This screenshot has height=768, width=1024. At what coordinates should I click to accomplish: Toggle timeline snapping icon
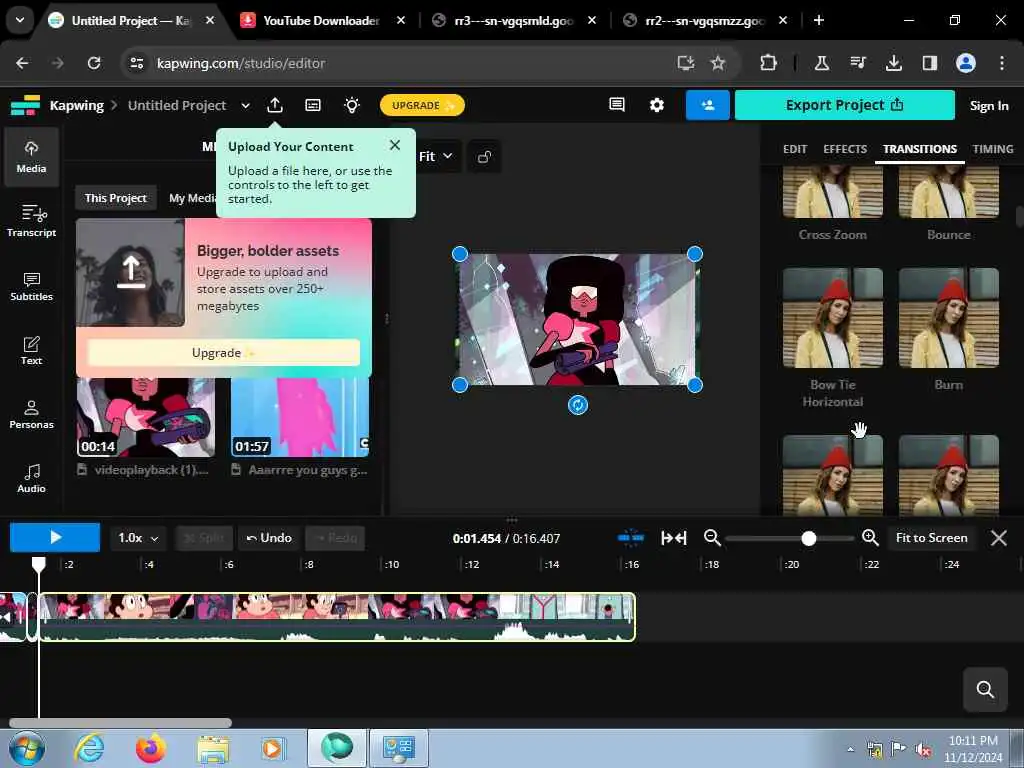pos(630,538)
